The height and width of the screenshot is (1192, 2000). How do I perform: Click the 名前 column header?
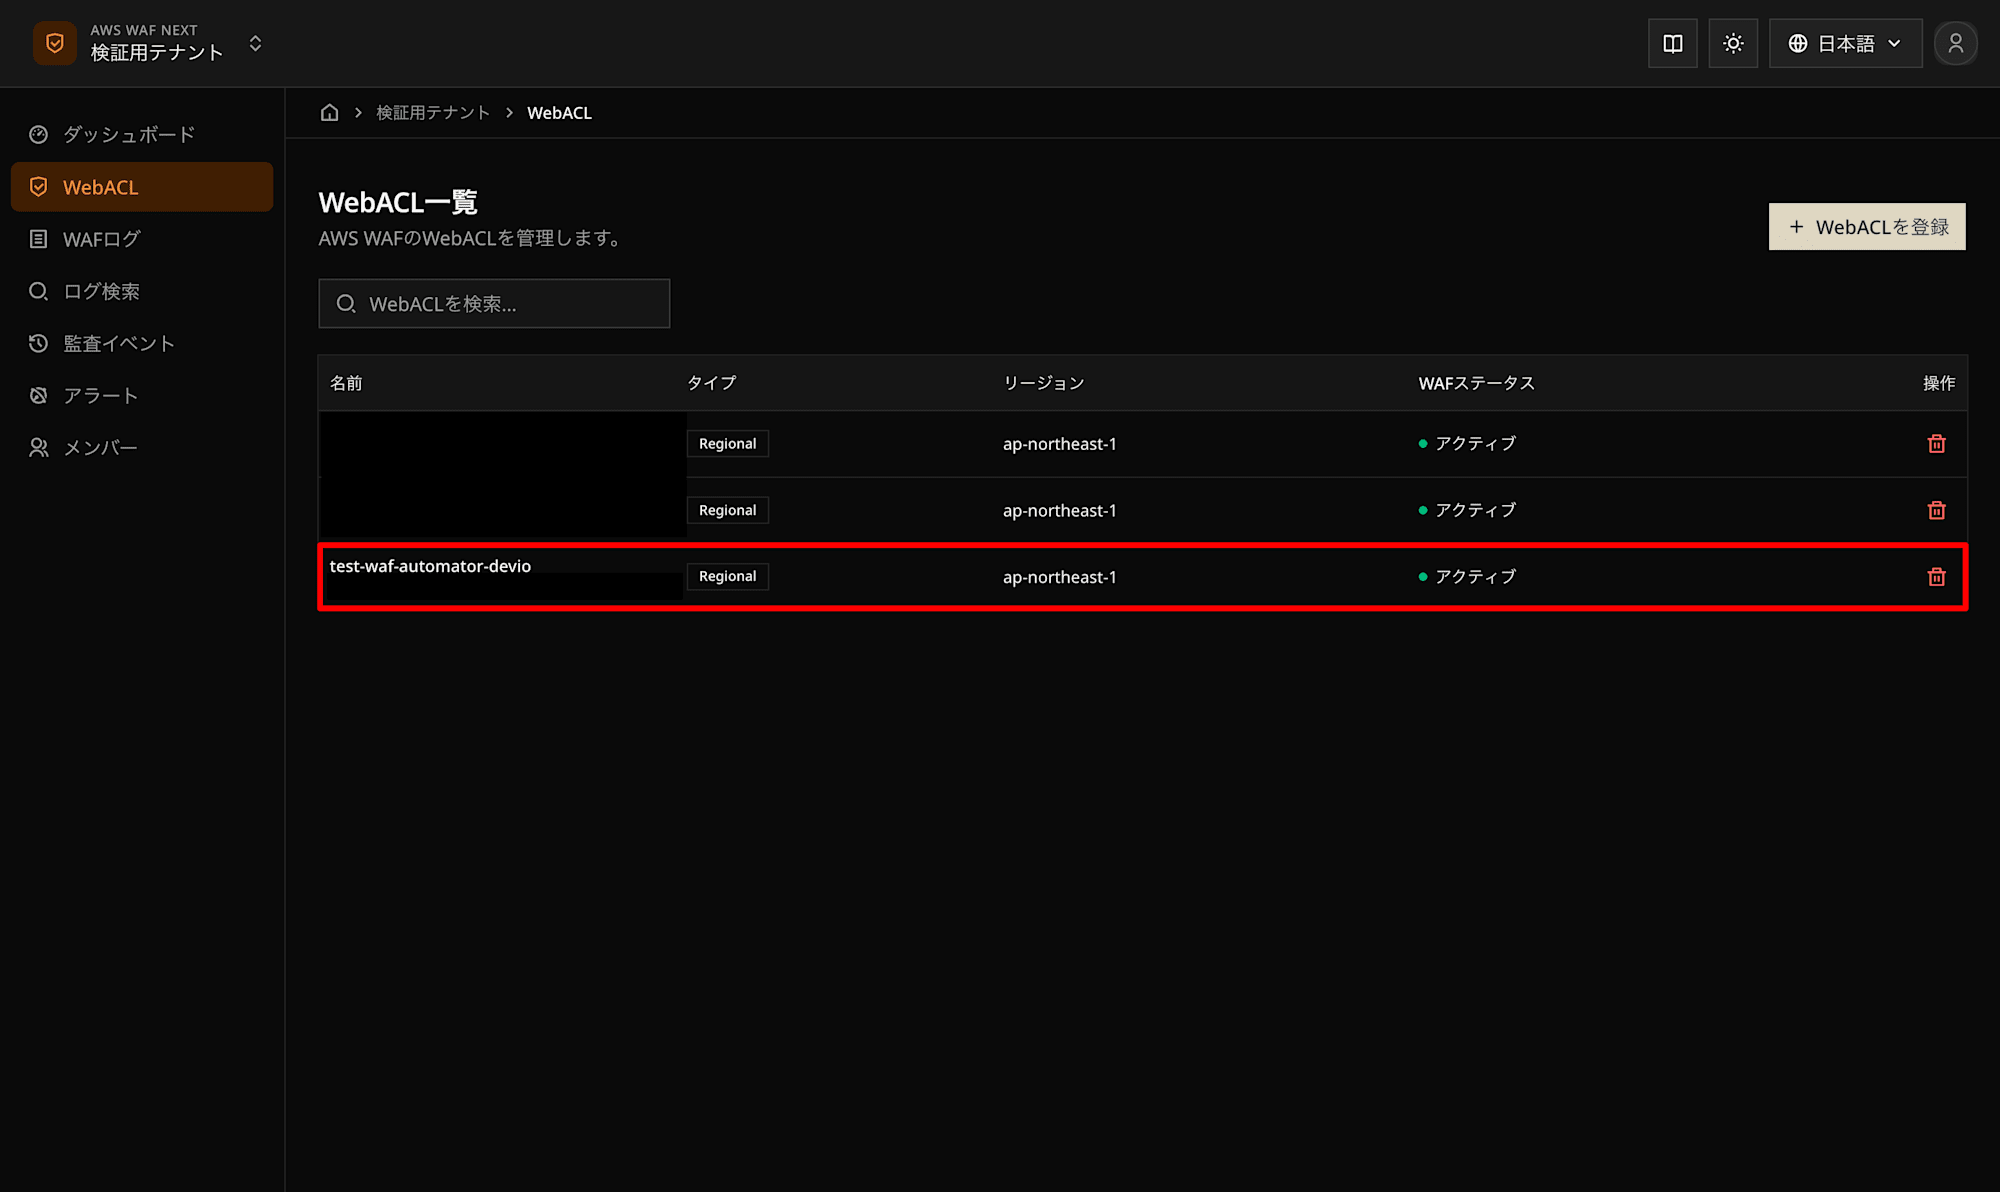click(x=346, y=383)
